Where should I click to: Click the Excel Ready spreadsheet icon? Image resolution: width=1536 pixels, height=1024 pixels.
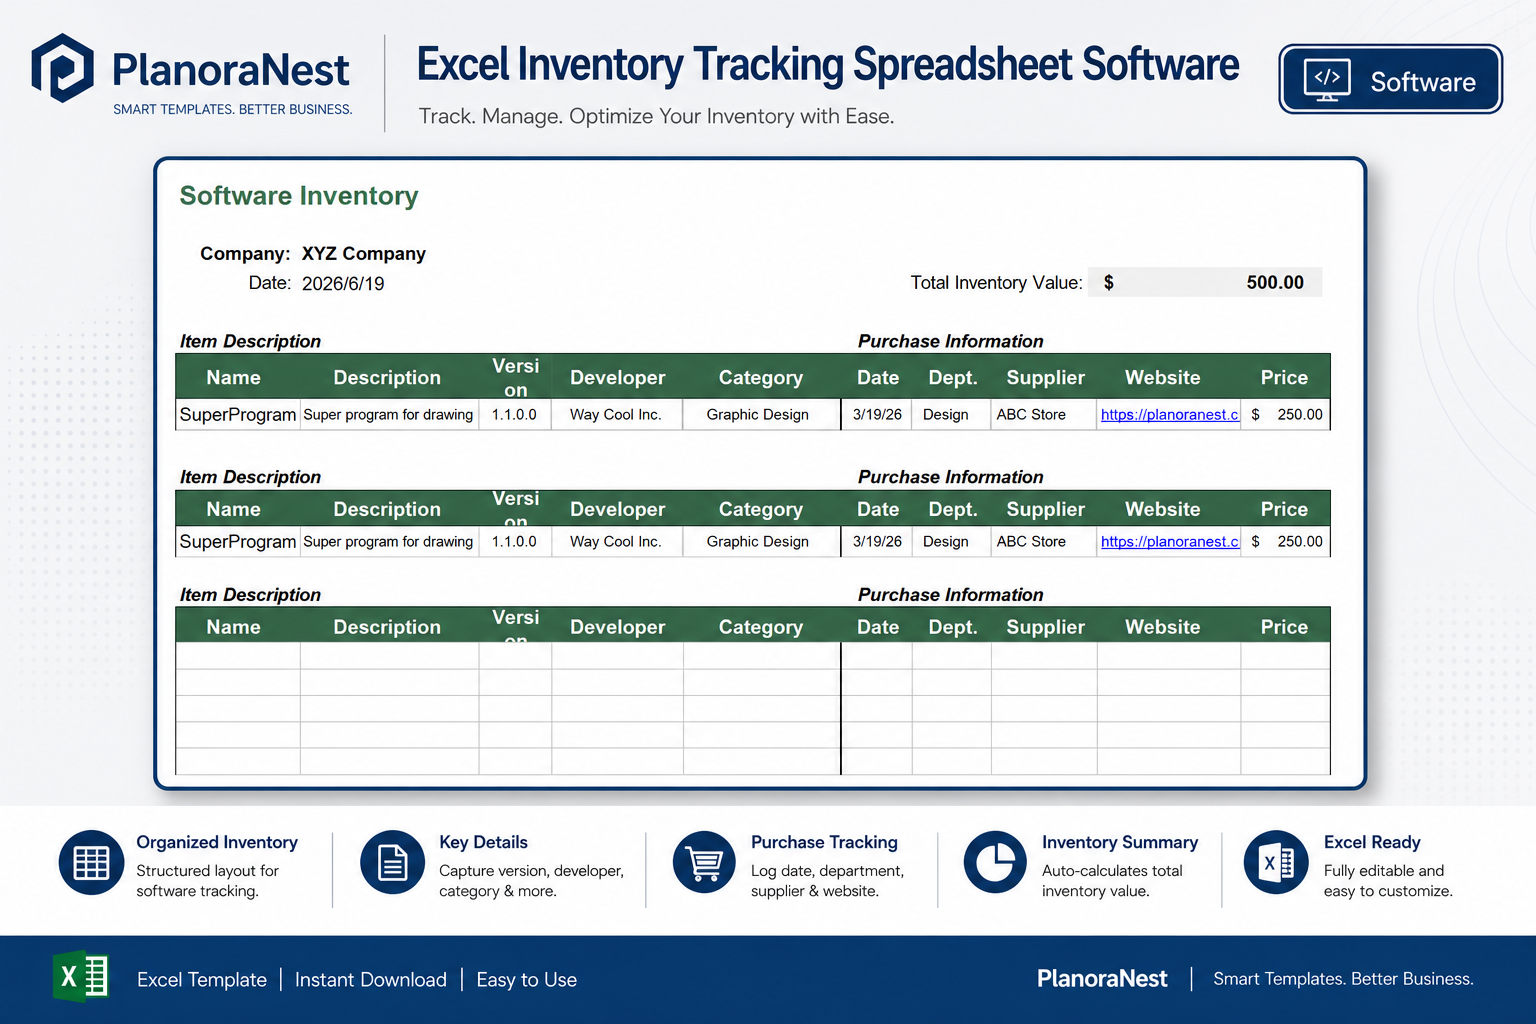pos(1276,862)
